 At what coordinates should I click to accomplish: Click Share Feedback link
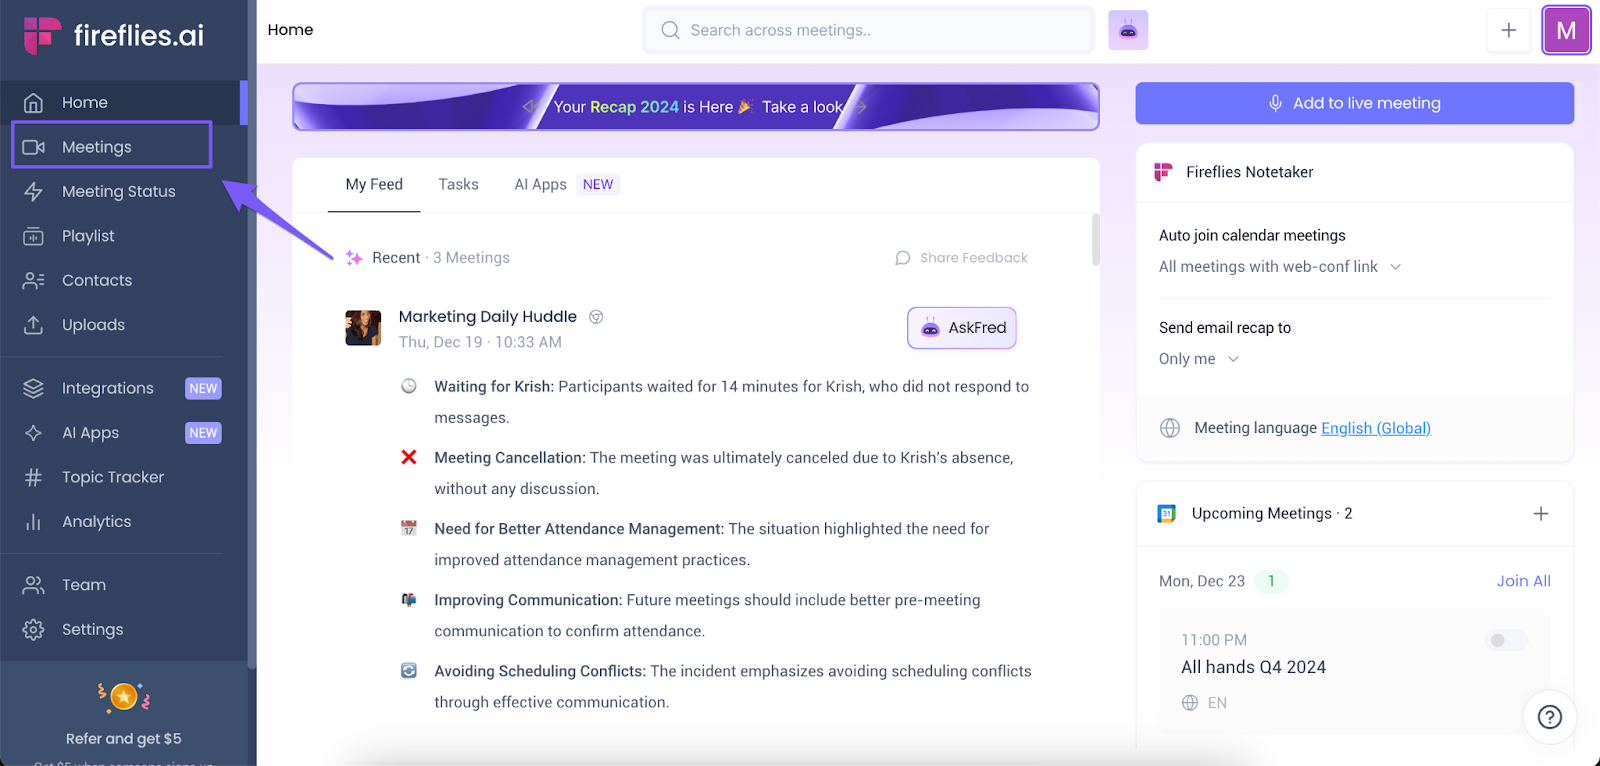[x=961, y=258]
